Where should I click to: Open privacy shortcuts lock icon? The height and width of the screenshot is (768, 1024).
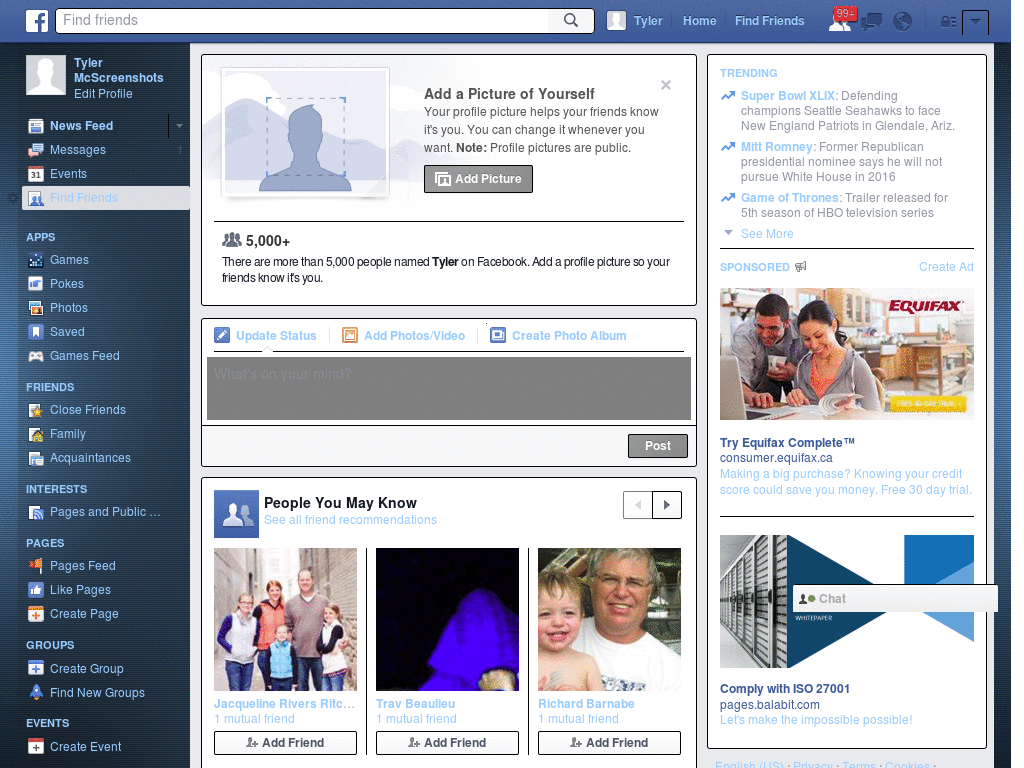coord(948,22)
